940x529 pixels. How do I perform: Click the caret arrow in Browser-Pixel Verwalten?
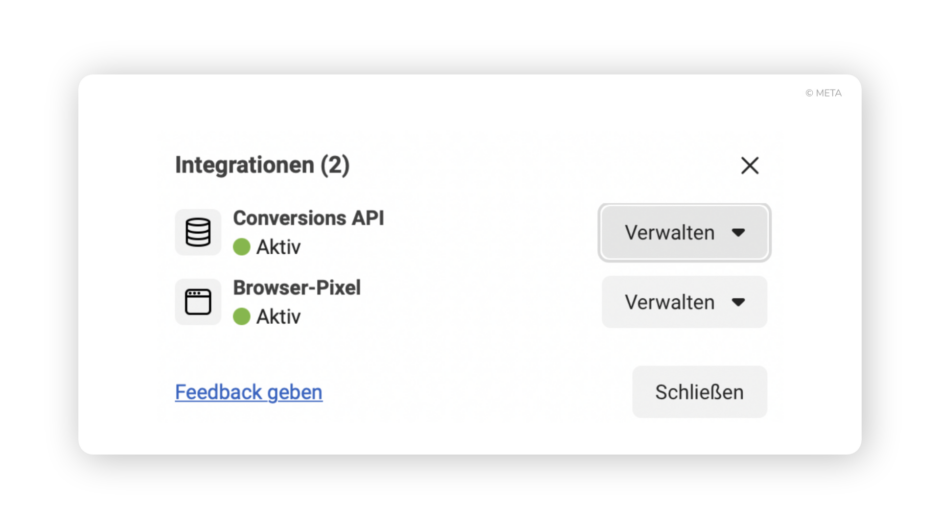pyautogui.click(x=739, y=302)
